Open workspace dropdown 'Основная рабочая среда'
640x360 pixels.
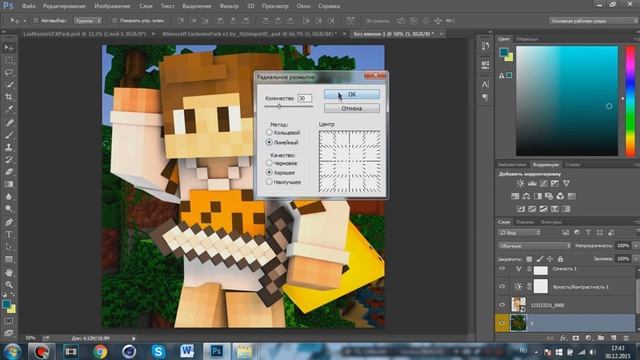594,20
